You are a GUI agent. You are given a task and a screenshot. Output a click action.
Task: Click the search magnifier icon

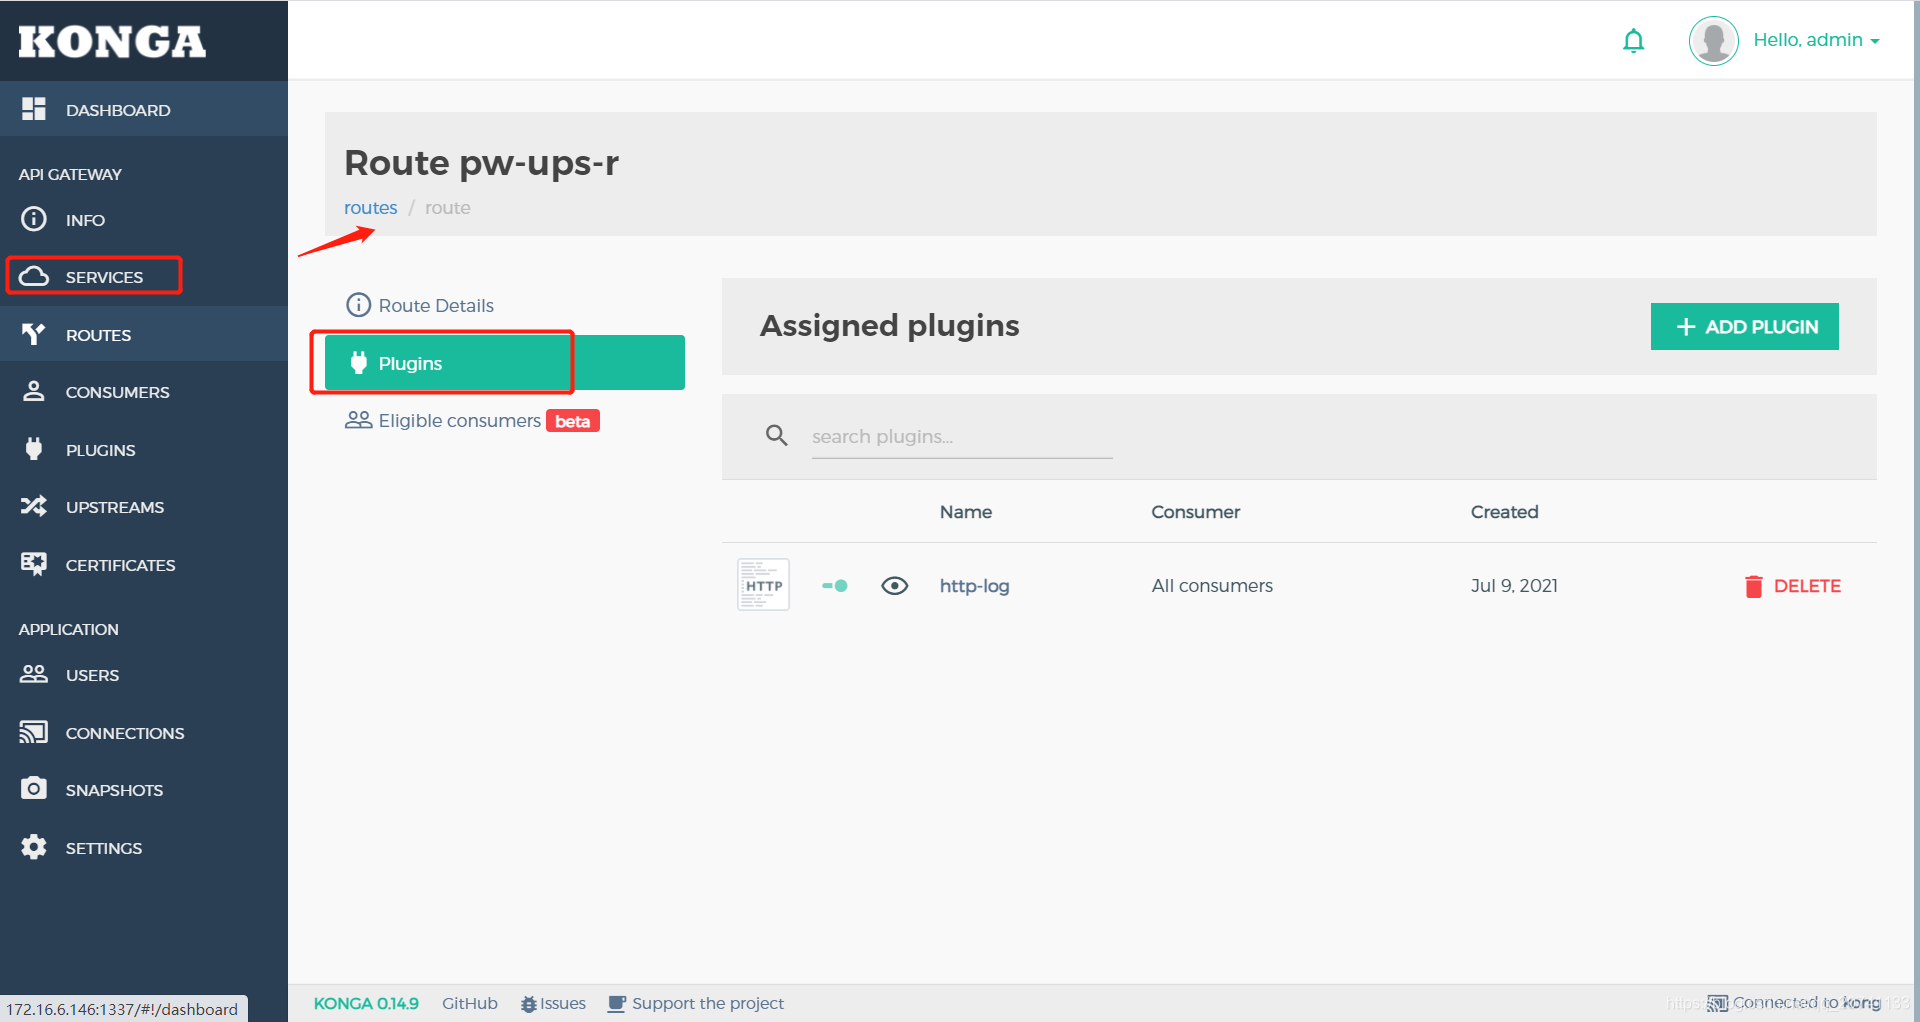(x=777, y=435)
